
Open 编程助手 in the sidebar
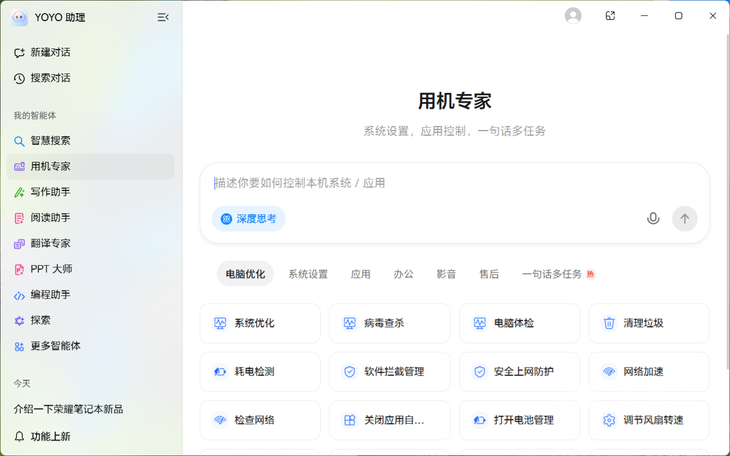(50, 295)
